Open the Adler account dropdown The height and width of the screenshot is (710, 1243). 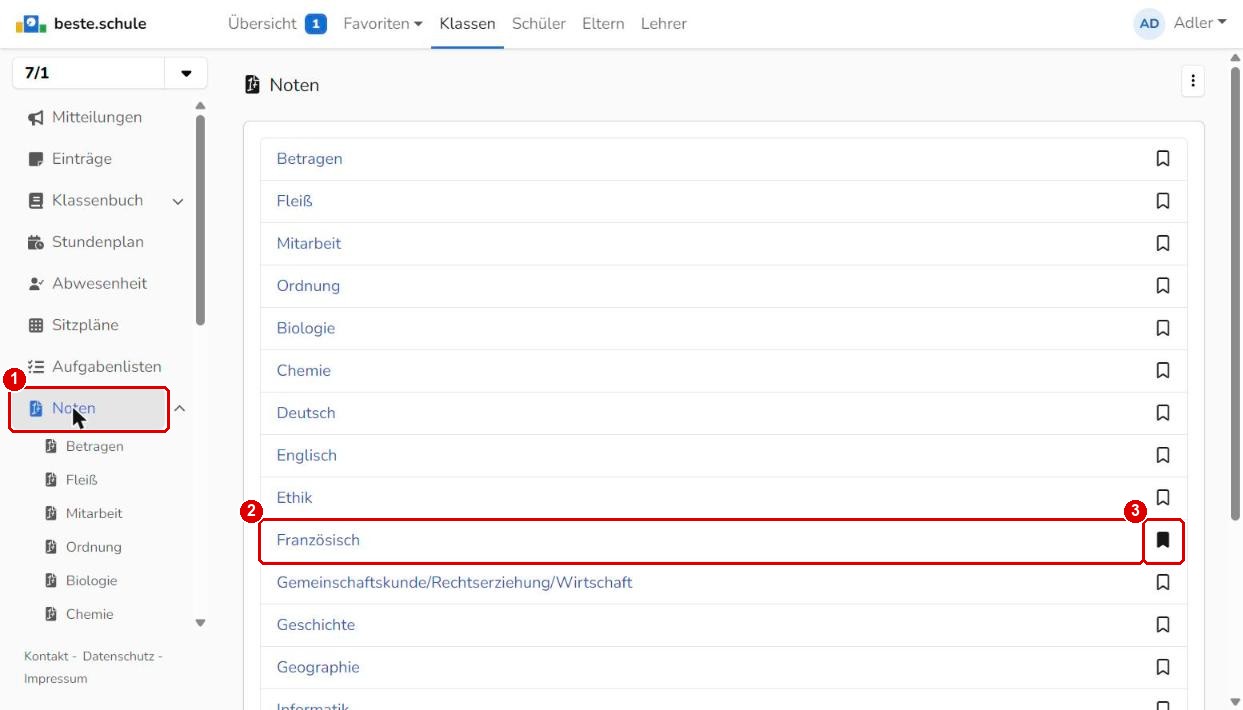(x=1200, y=23)
